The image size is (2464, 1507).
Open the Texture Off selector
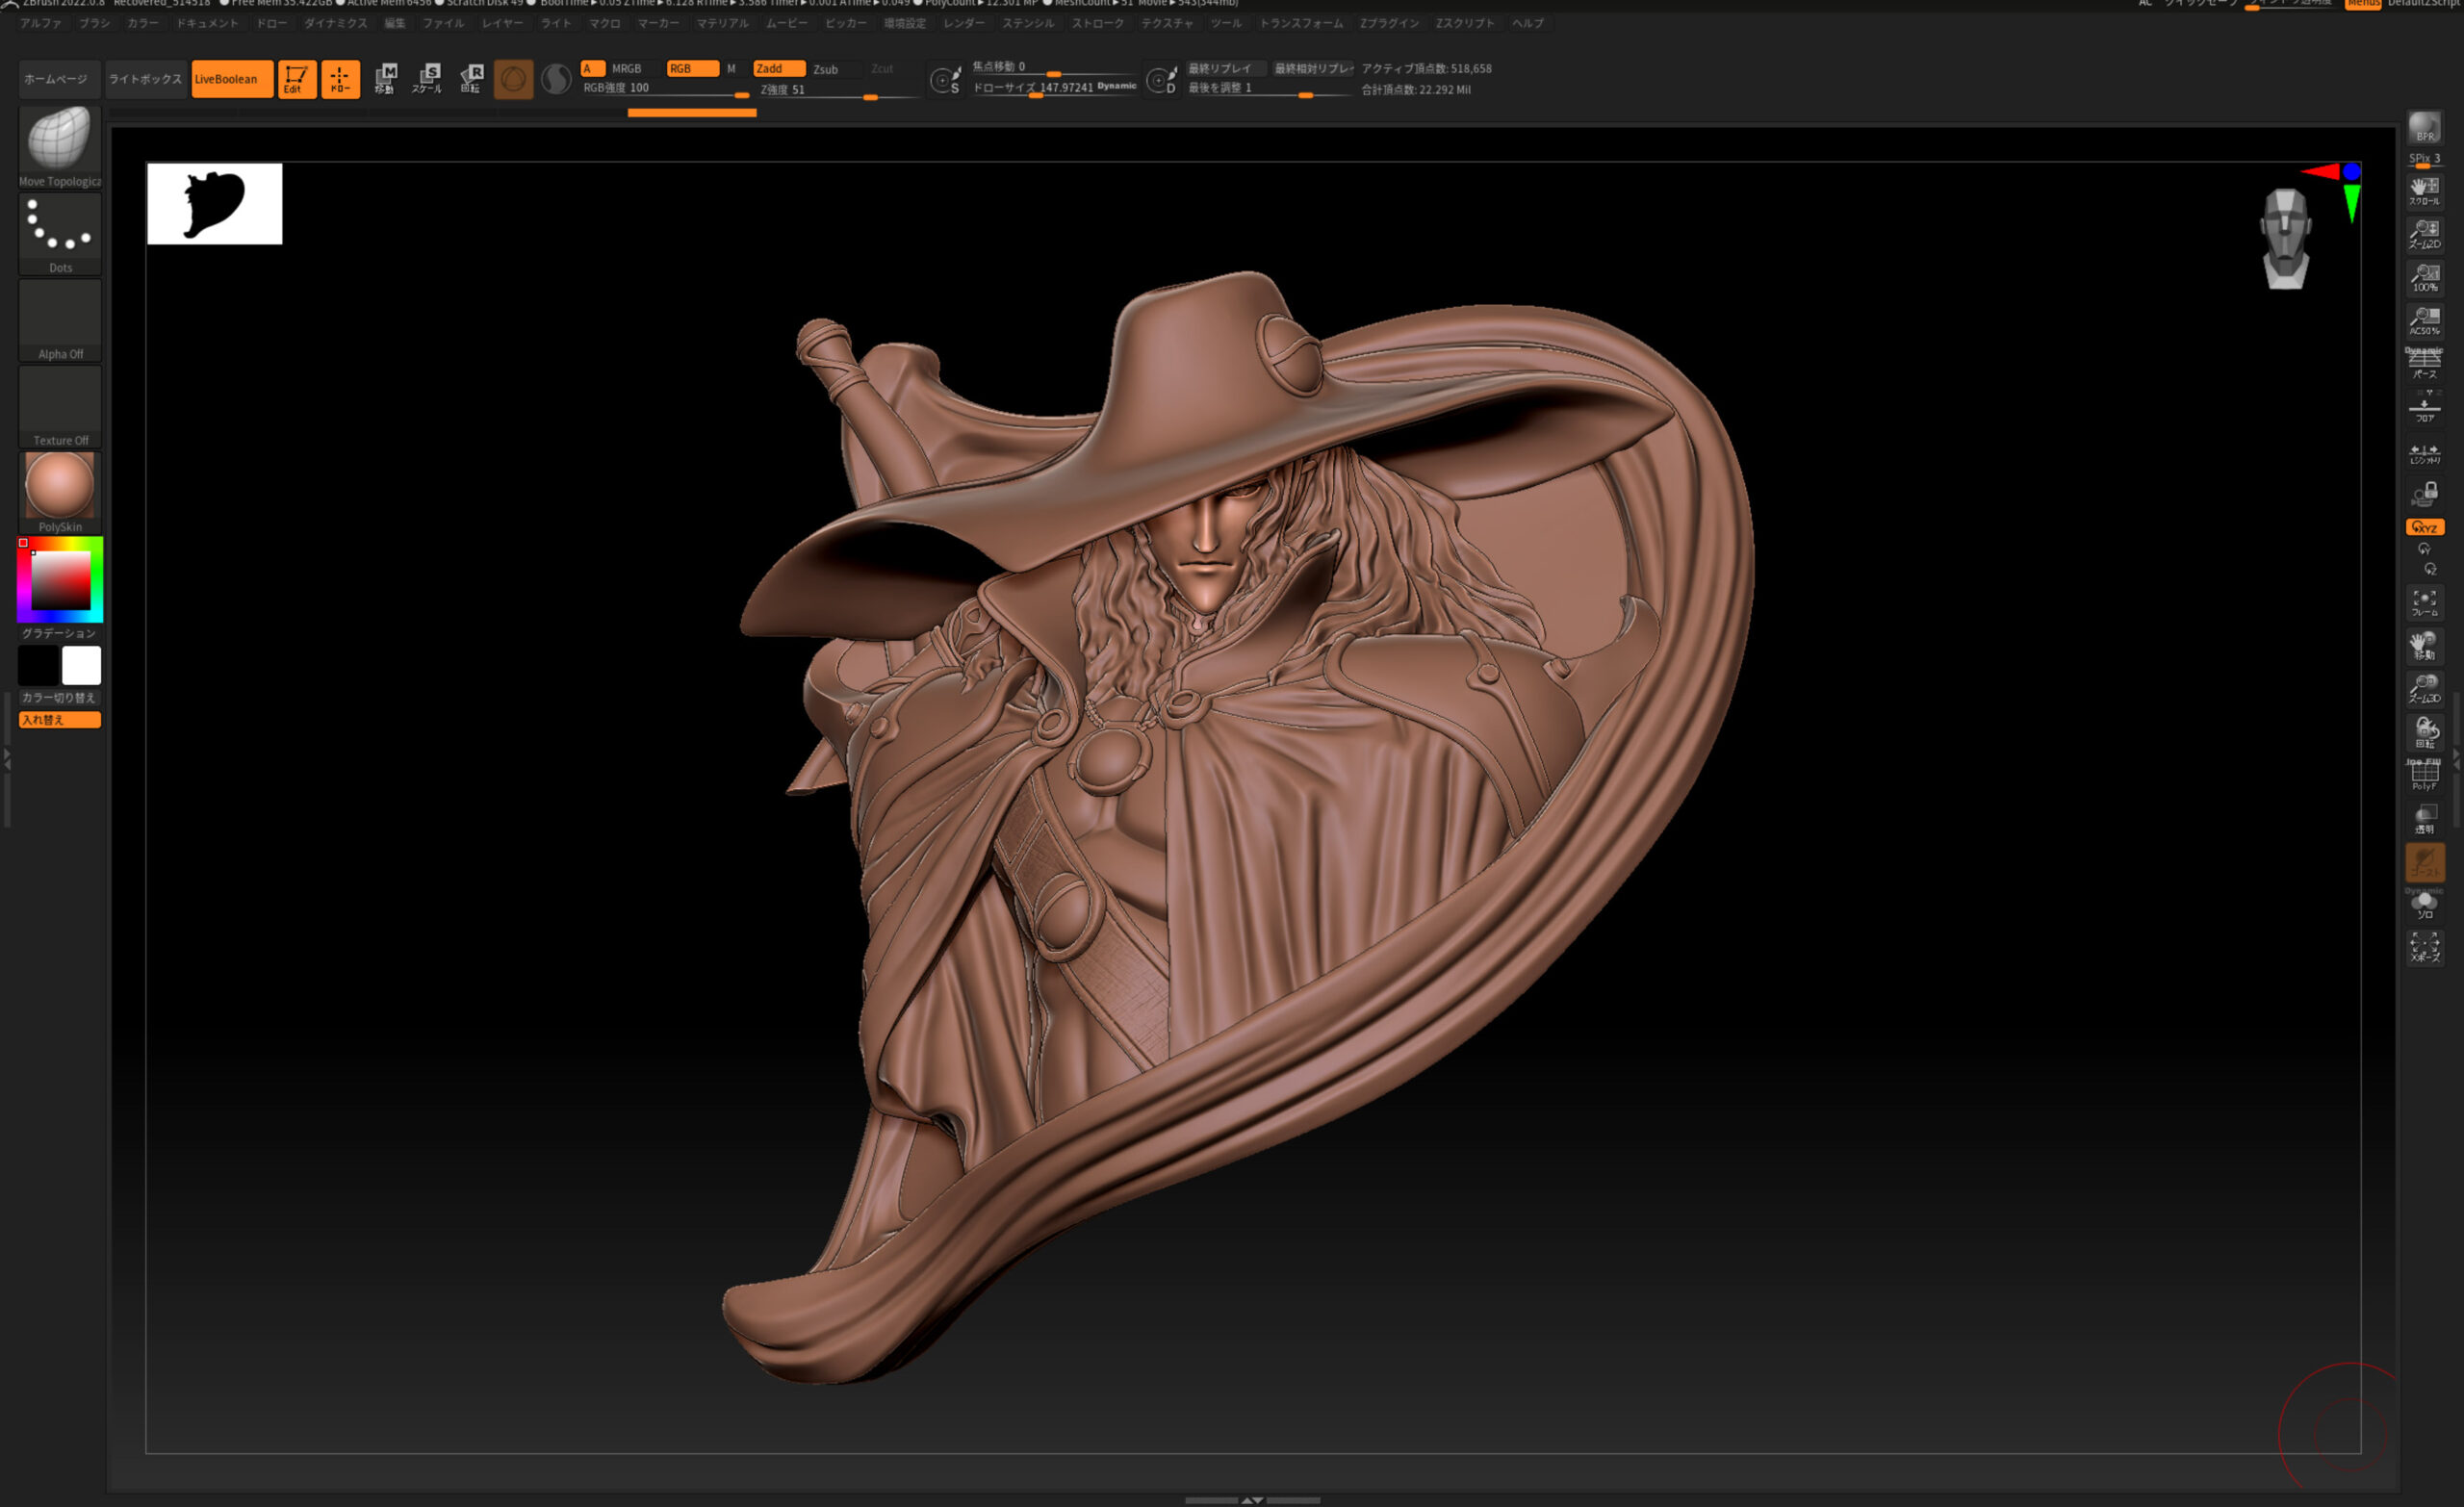(60, 406)
